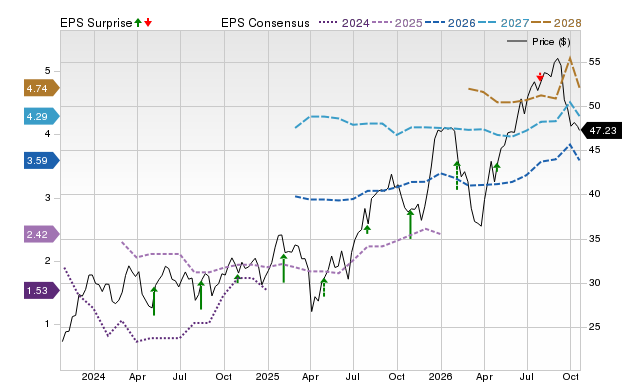The height and width of the screenshot is (382, 640).
Task: Click the red down arrow in the EPS Surprise legend
Action: click(x=148, y=22)
